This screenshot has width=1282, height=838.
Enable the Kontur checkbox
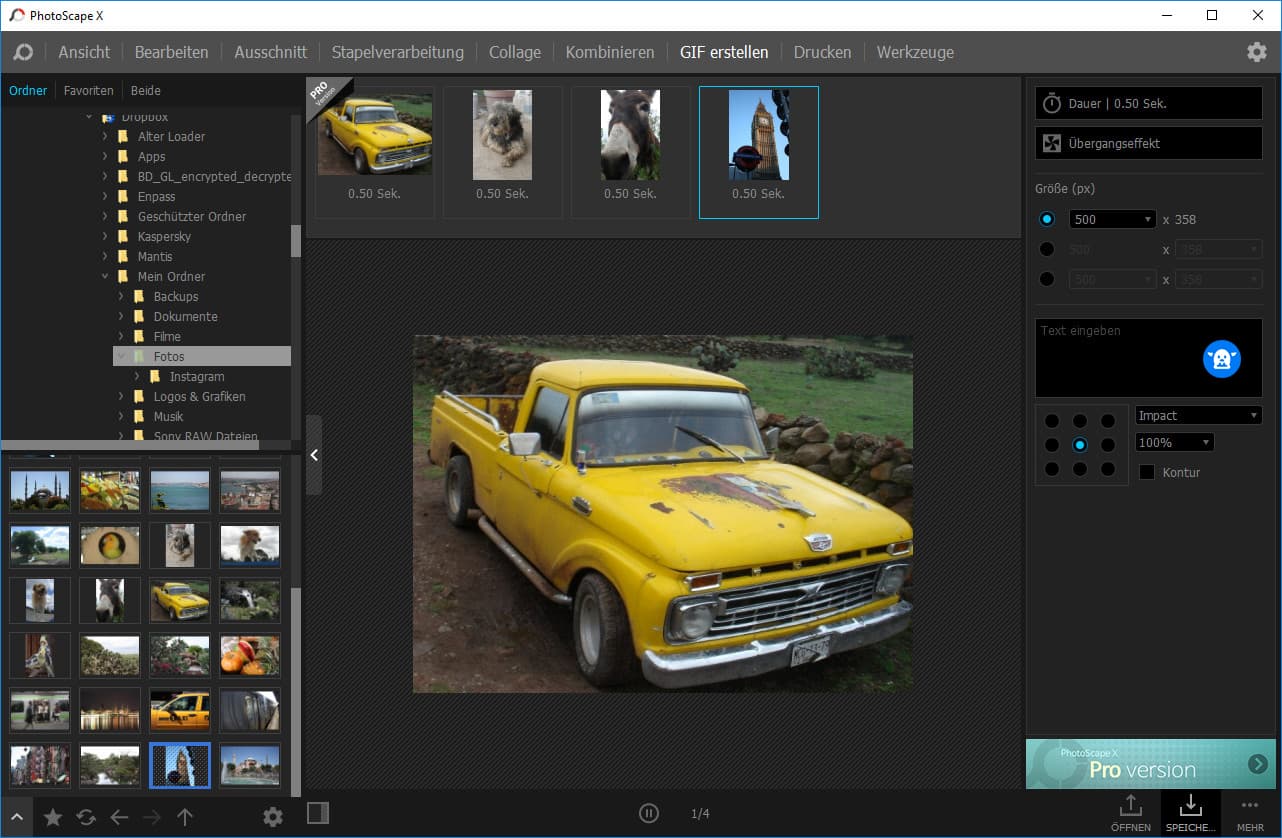coord(1147,472)
